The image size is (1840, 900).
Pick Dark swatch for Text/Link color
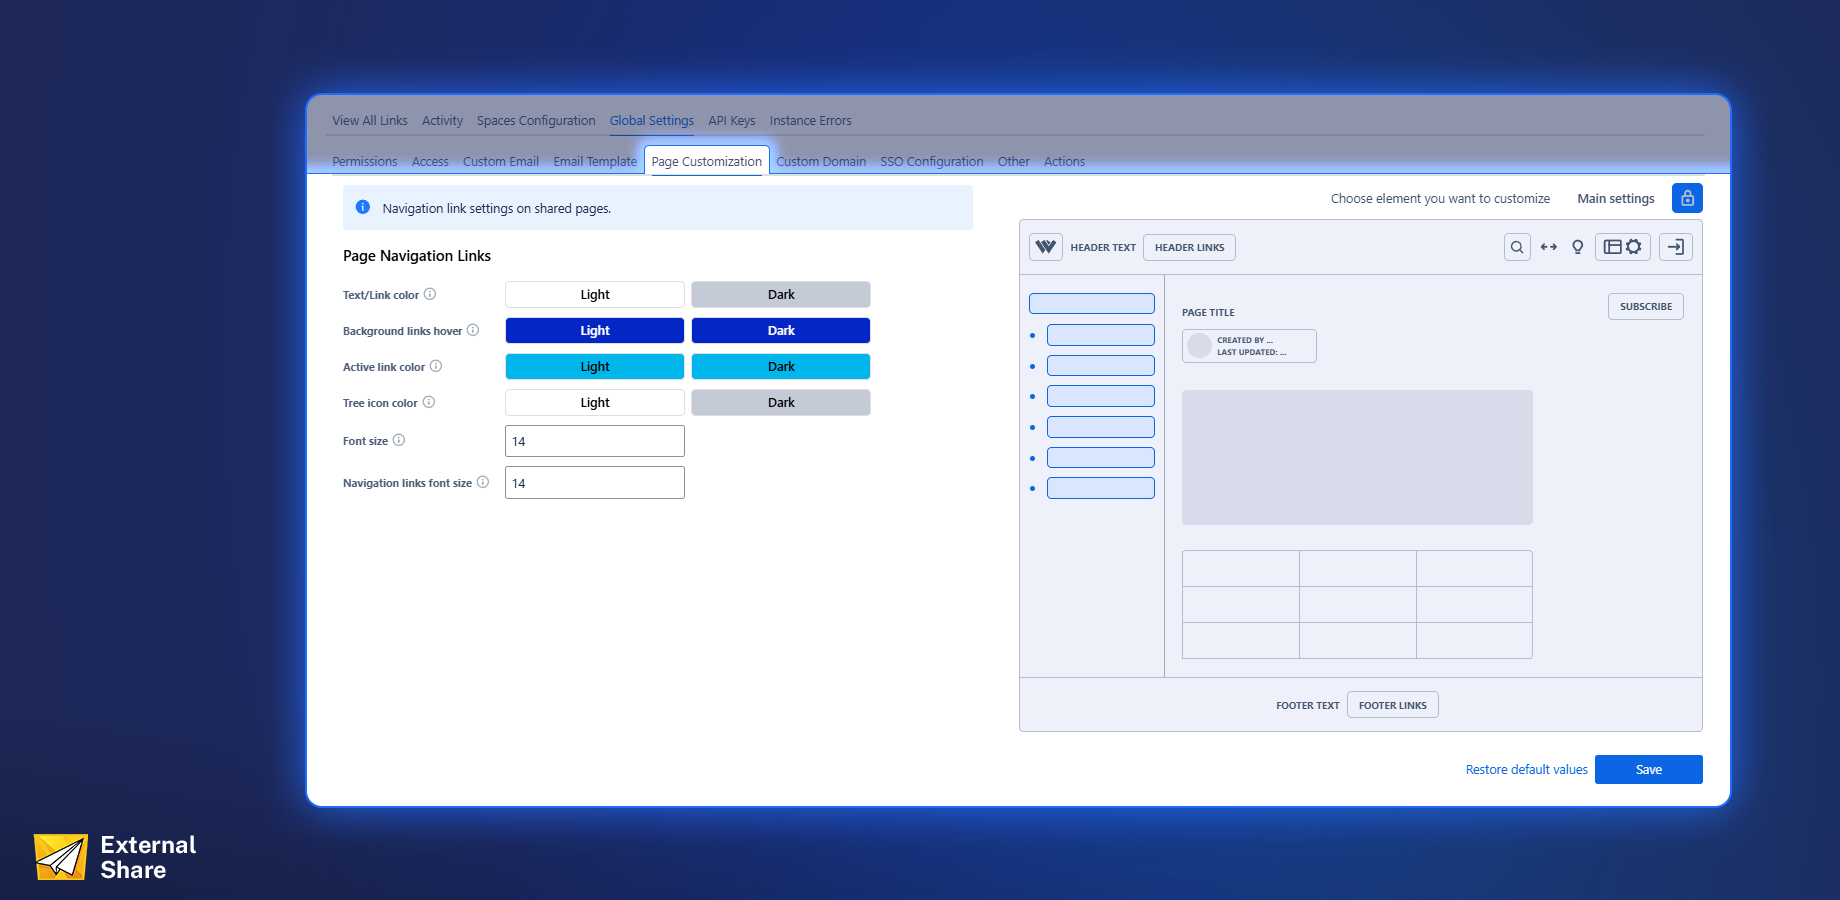tap(781, 294)
